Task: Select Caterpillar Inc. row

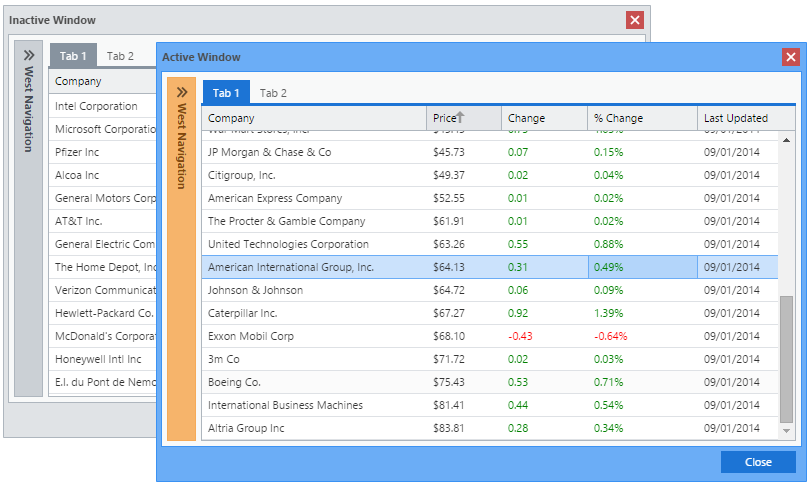Action: (490, 313)
